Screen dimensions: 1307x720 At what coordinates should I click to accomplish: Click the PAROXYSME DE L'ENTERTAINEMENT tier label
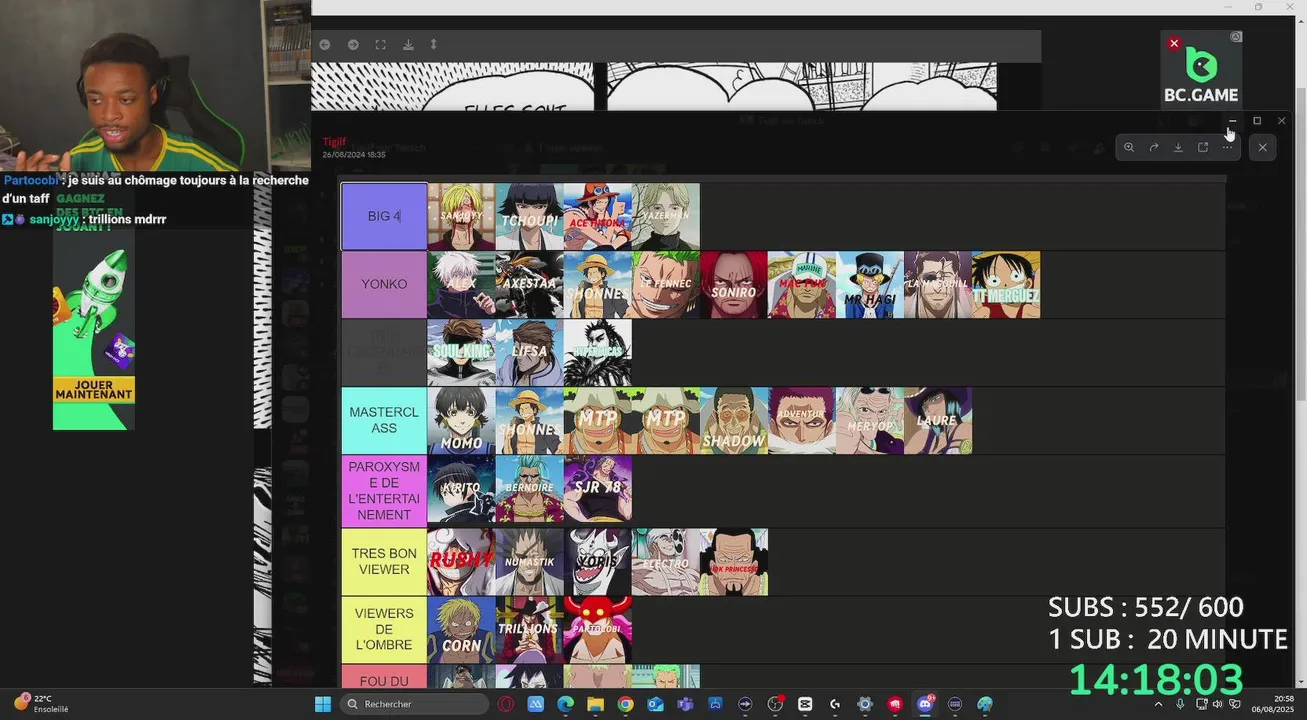[x=384, y=490]
